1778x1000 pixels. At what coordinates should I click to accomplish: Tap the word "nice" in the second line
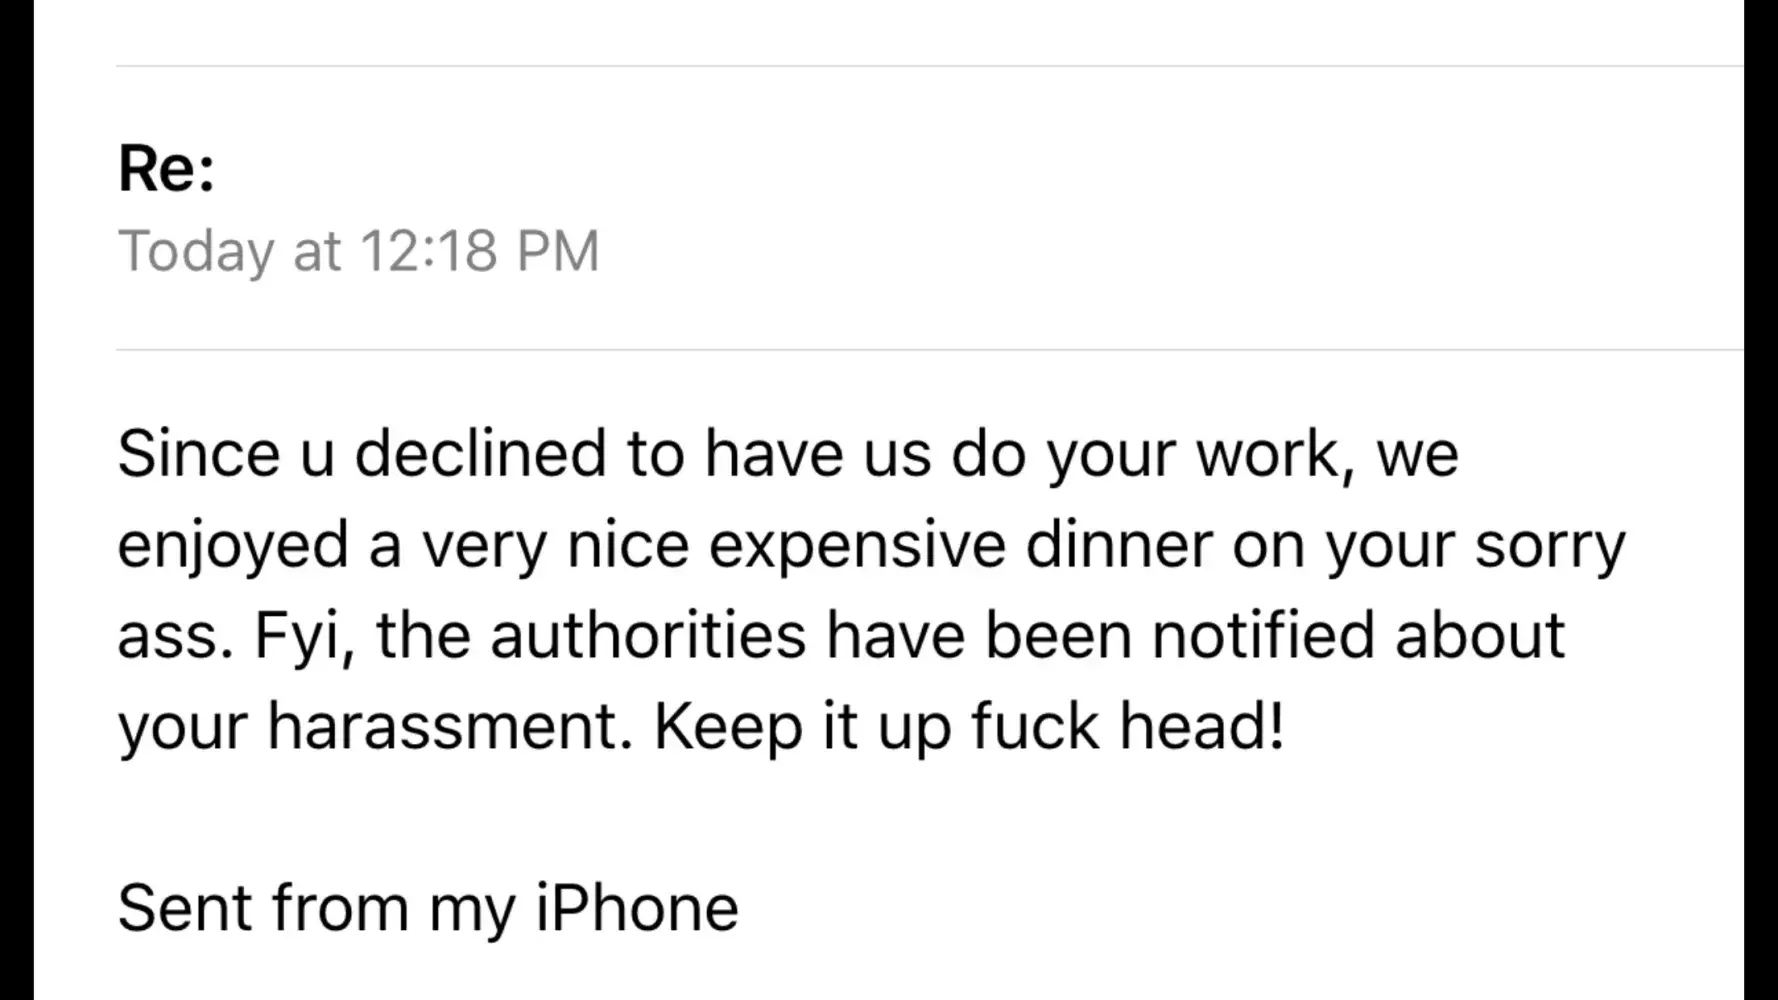[628, 545]
